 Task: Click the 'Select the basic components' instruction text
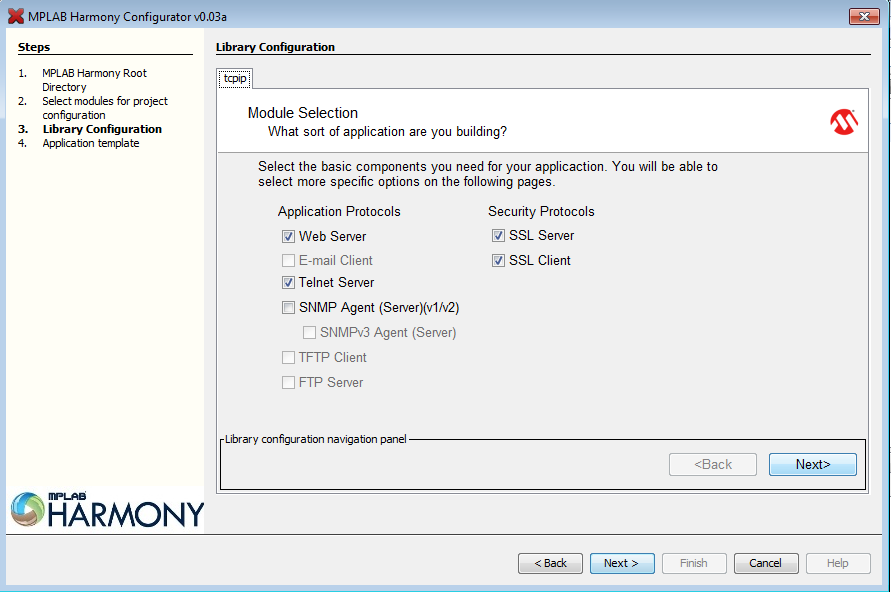(488, 174)
